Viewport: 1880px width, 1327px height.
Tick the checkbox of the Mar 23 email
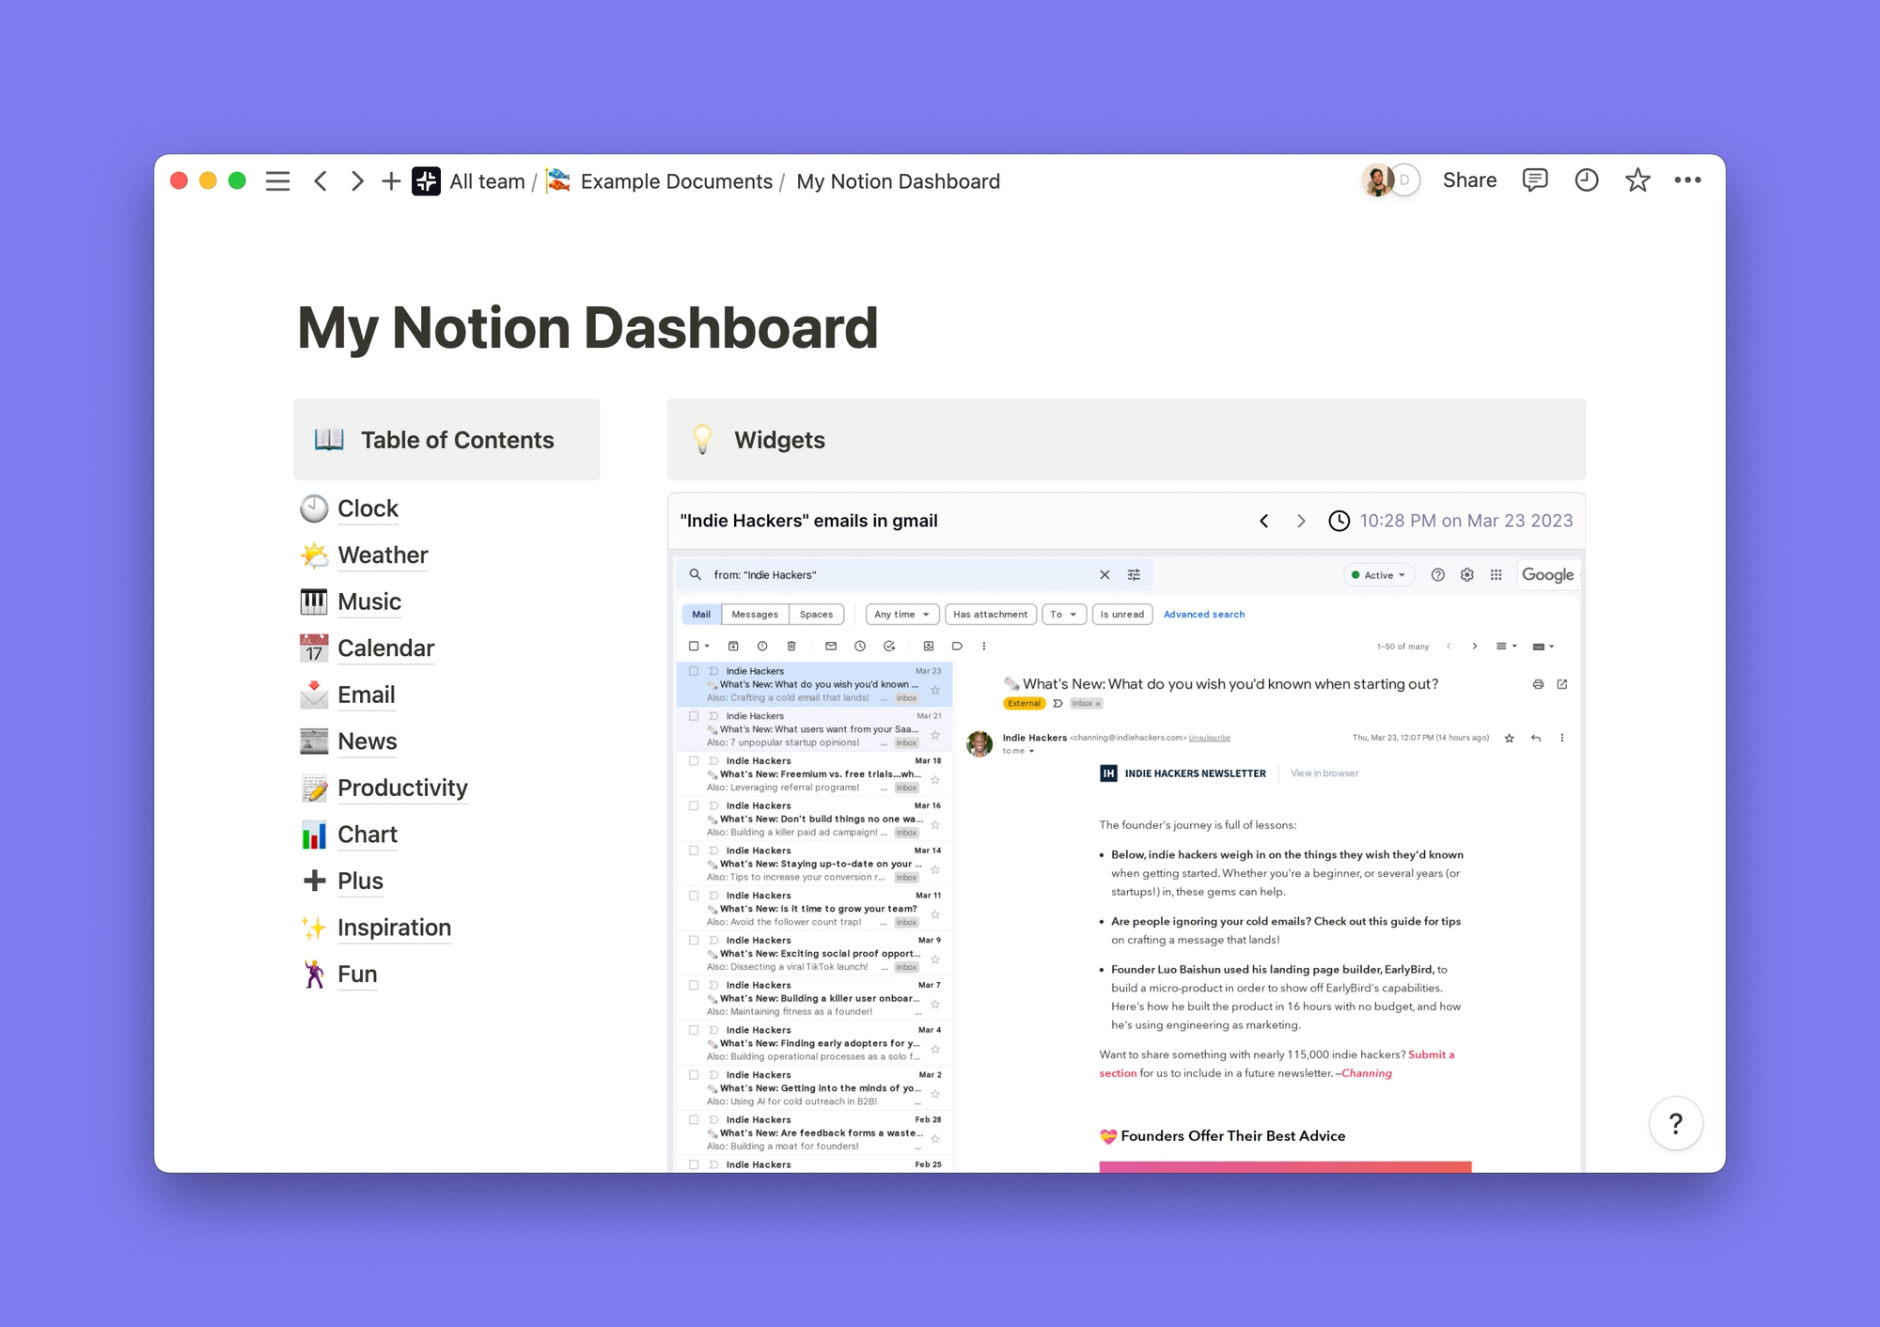(x=693, y=671)
